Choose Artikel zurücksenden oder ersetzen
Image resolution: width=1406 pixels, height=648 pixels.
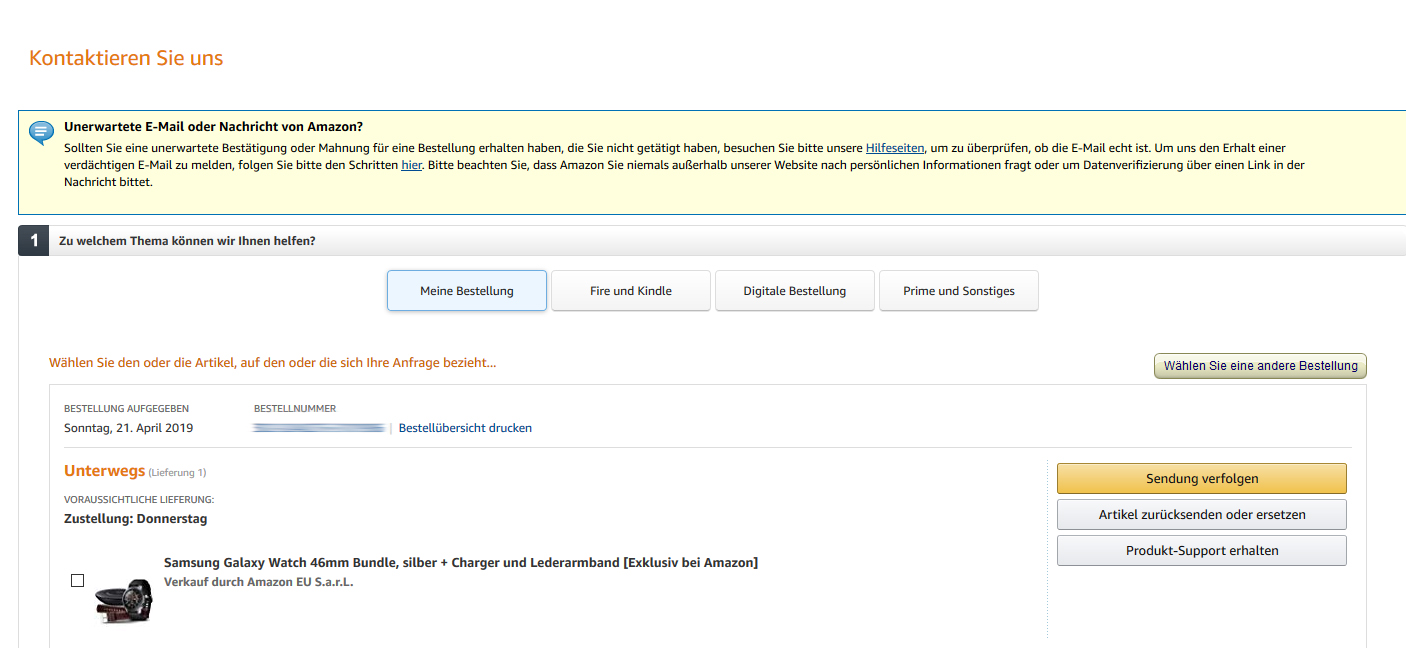[x=1201, y=514]
